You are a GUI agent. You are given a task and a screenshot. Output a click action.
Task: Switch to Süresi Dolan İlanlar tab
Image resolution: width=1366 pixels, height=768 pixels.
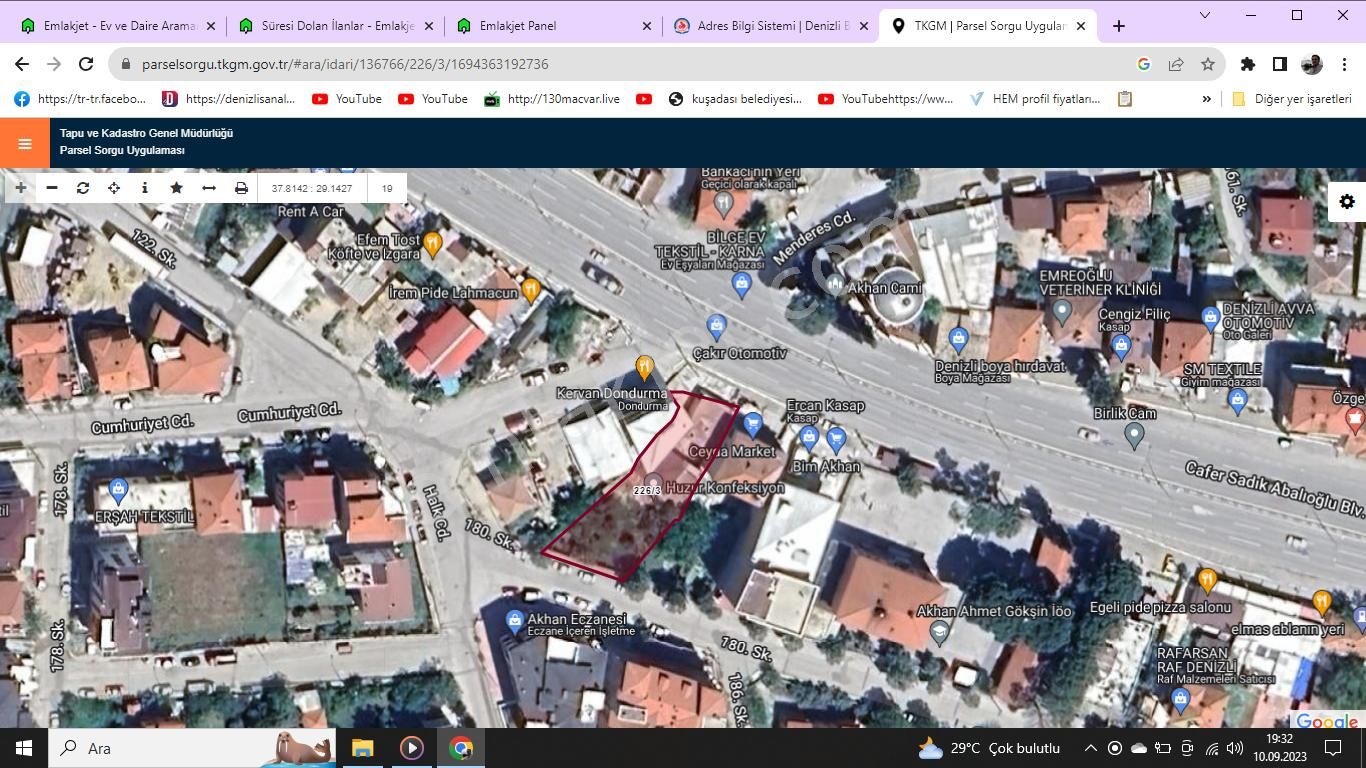pyautogui.click(x=337, y=26)
